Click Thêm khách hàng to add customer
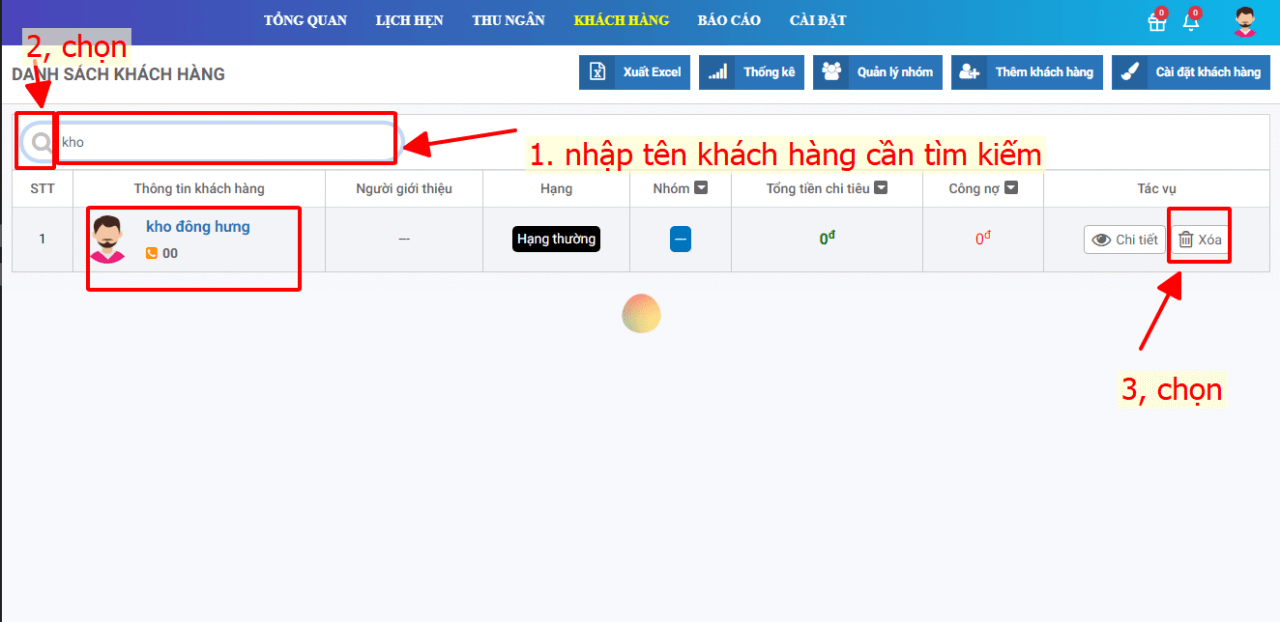This screenshot has width=1280, height=622. pyautogui.click(x=1027, y=72)
